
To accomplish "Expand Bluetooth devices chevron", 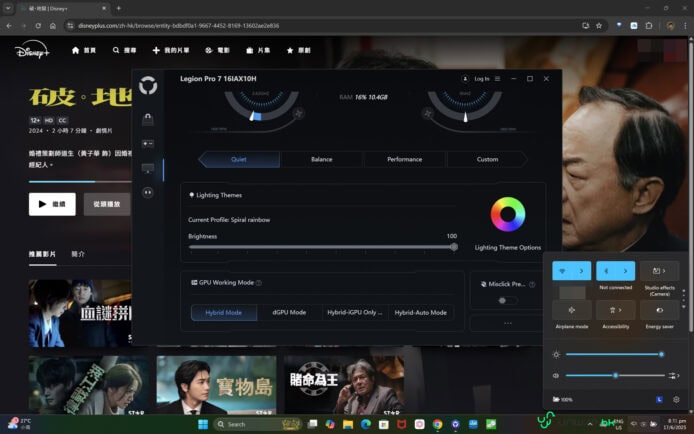I will [625, 271].
